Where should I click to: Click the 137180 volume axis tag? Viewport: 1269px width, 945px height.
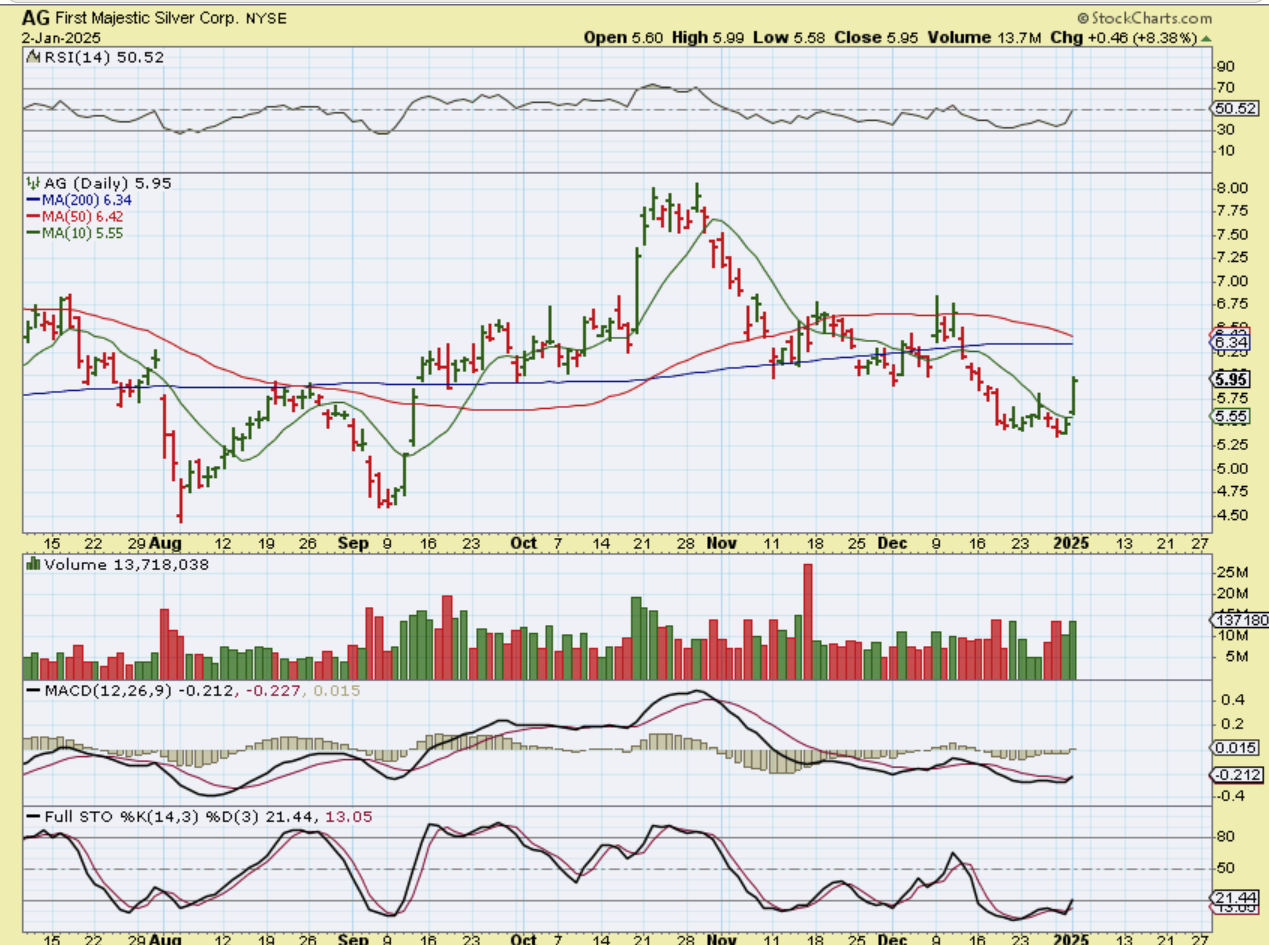coord(1240,621)
